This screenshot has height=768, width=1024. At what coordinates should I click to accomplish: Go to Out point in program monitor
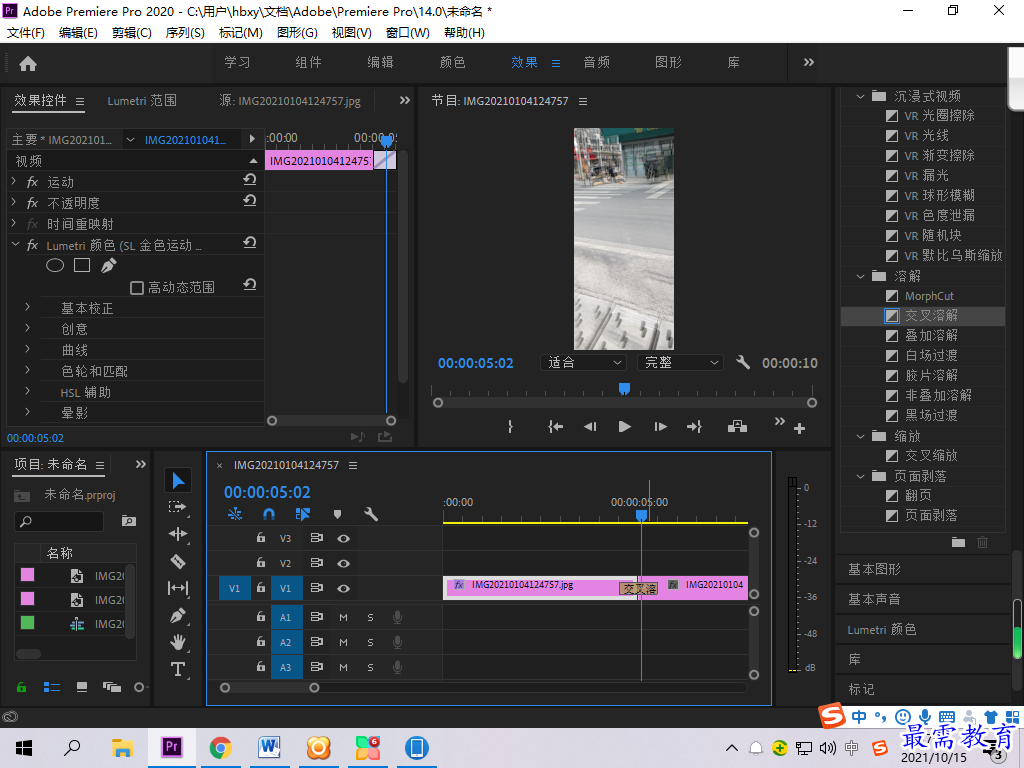click(x=694, y=426)
